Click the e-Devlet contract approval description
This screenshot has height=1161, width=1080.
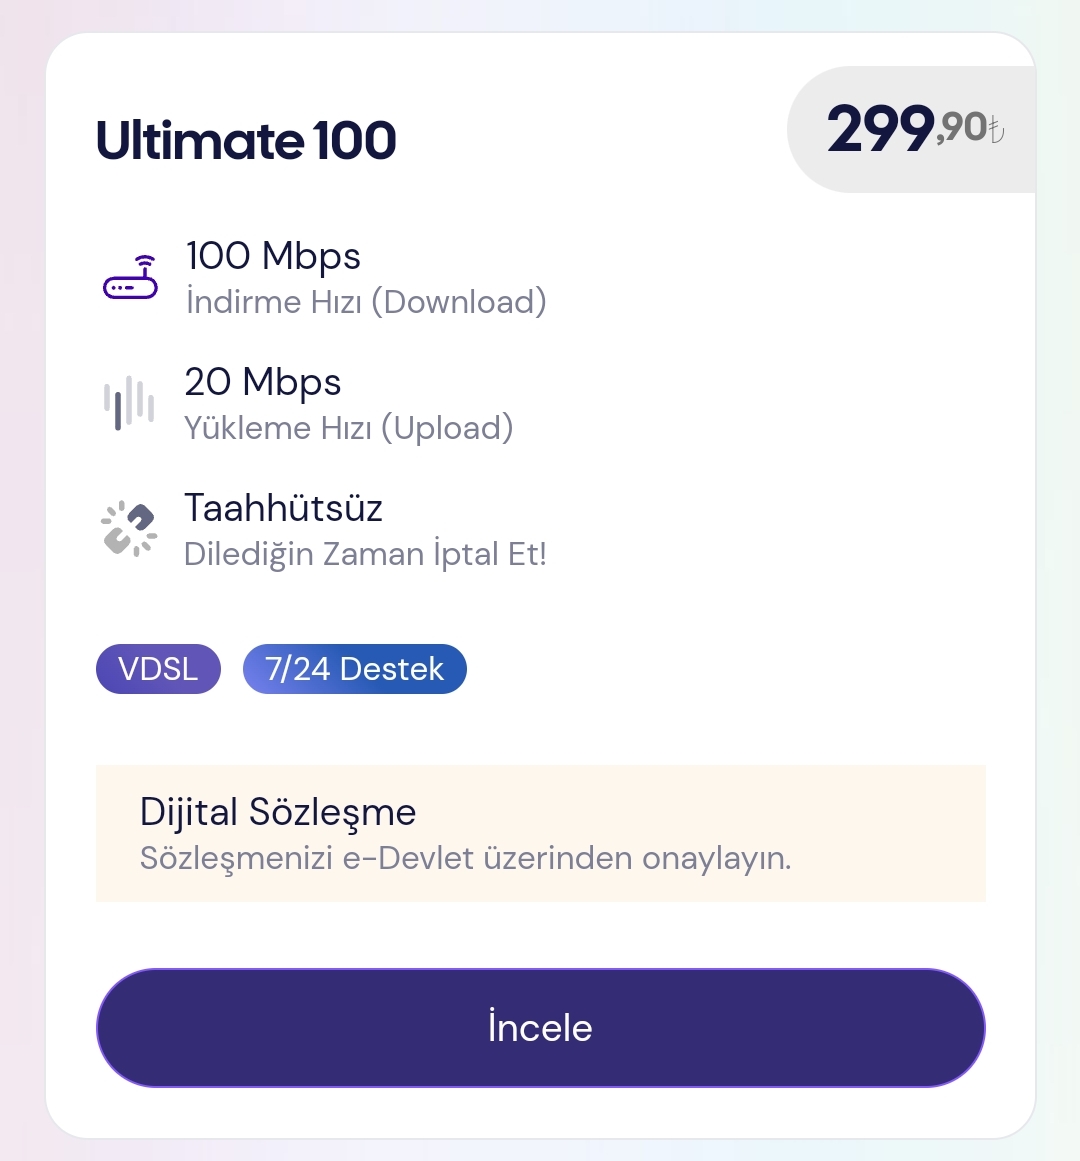[x=465, y=858]
